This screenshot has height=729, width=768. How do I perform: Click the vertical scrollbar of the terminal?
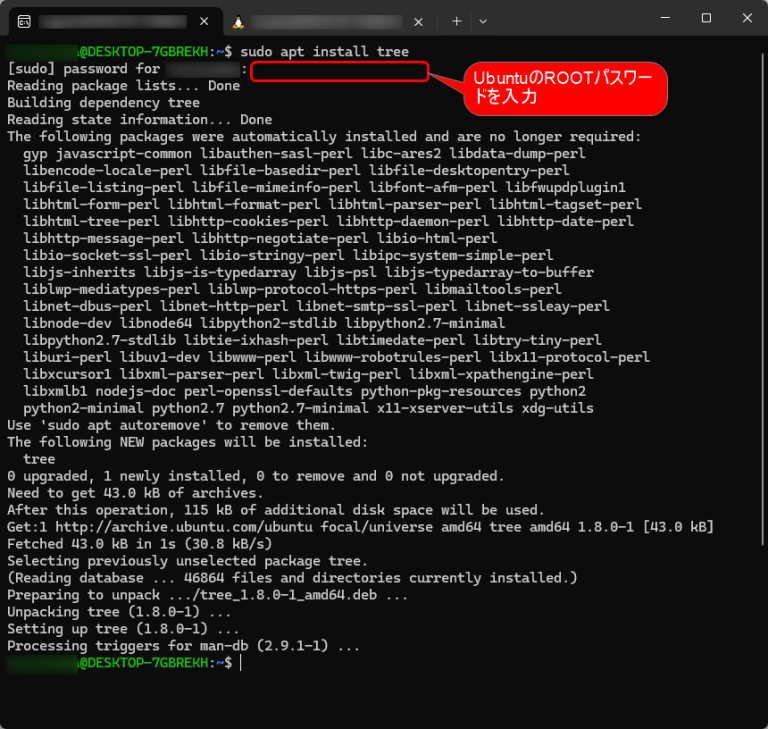(763, 299)
